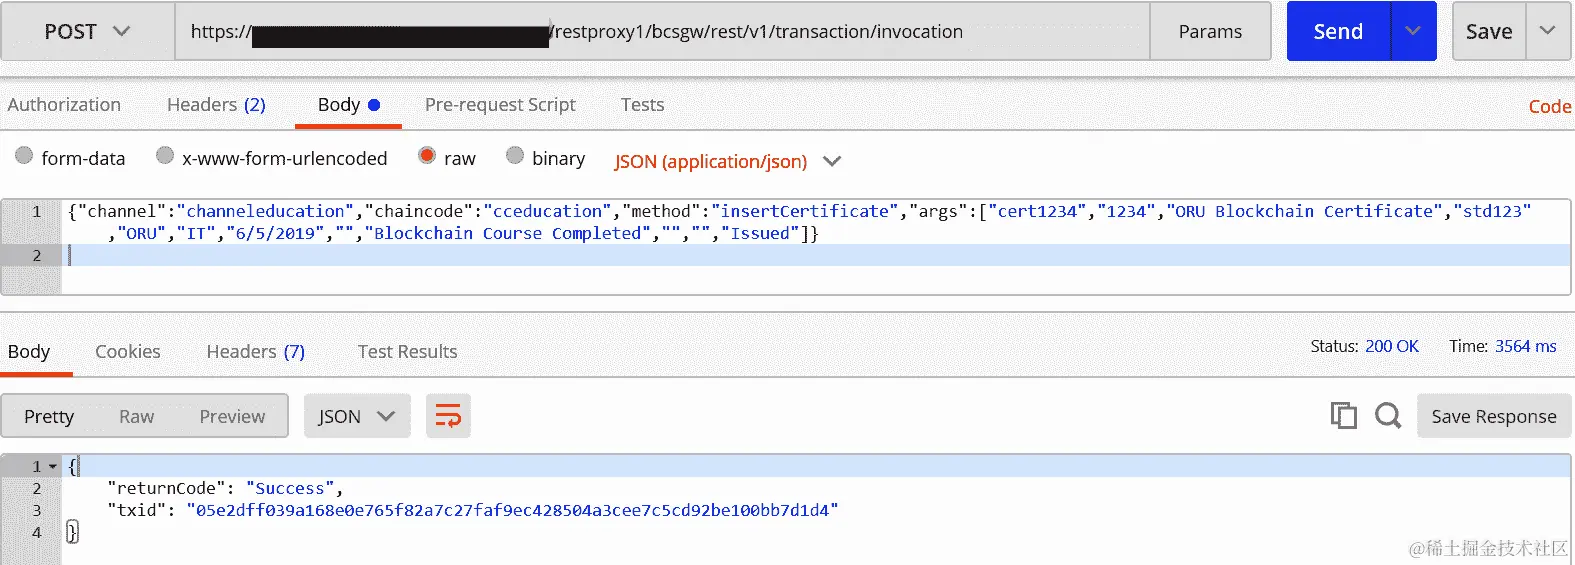Switch response view to Preview
Image resolution: width=1575 pixels, height=565 pixels.
[232, 416]
